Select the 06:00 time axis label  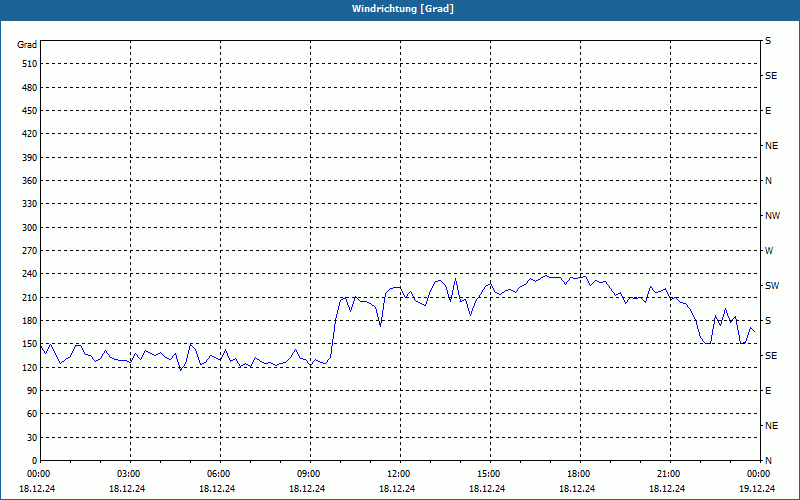(220, 474)
